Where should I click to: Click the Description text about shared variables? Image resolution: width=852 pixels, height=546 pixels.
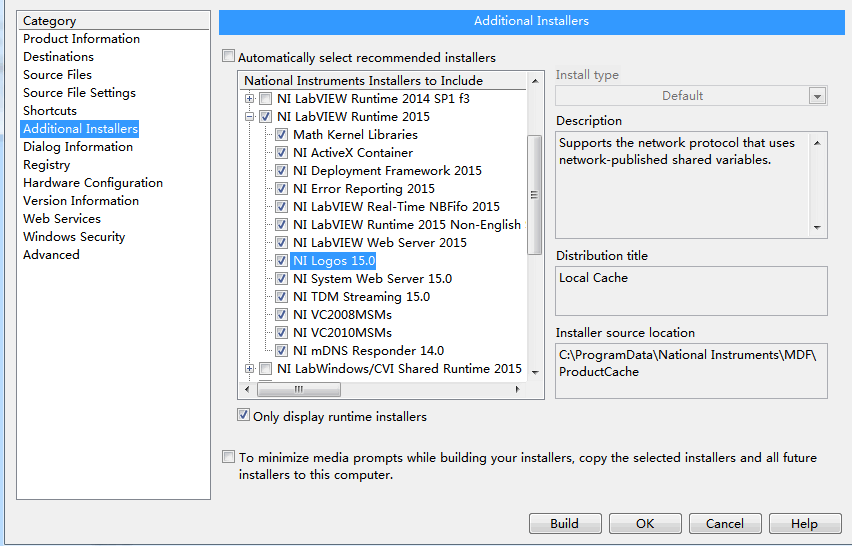(676, 151)
